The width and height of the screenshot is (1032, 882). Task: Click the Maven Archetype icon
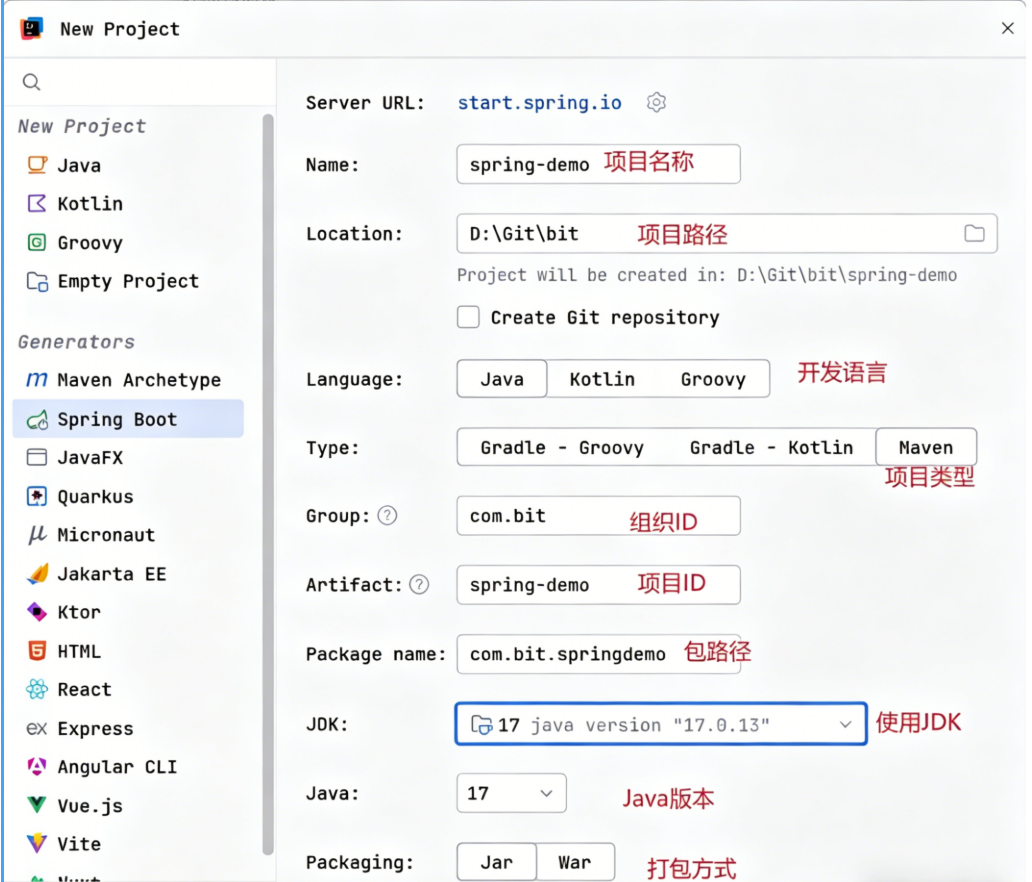pos(37,380)
